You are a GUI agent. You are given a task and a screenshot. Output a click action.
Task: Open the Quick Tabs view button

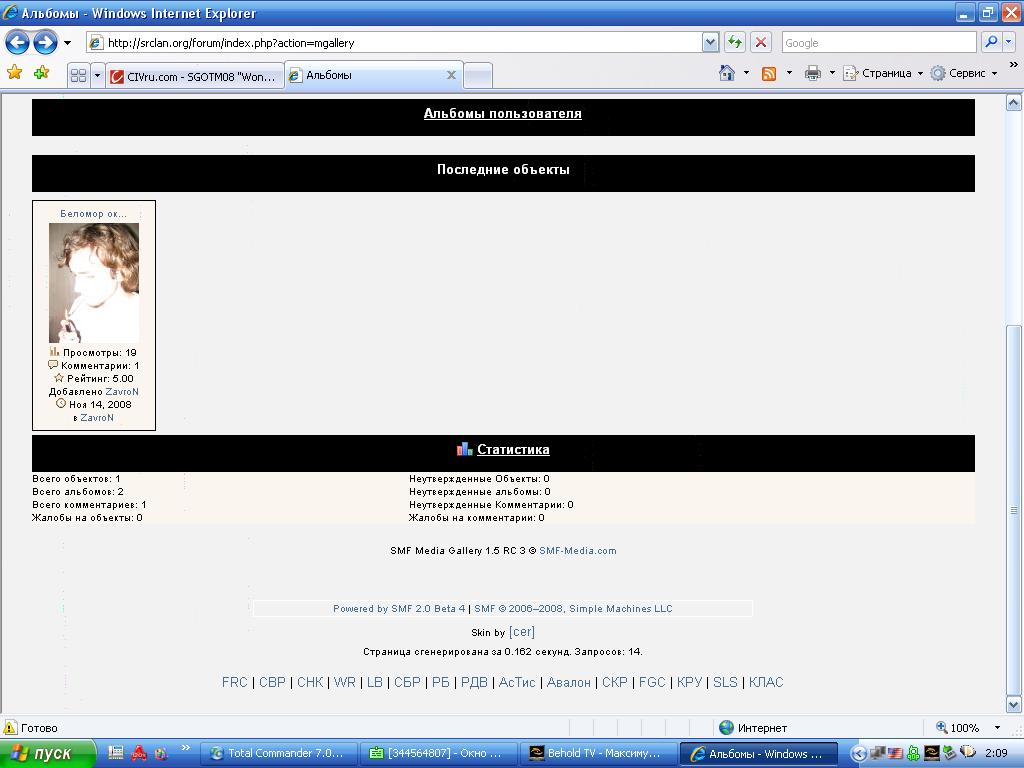point(78,75)
